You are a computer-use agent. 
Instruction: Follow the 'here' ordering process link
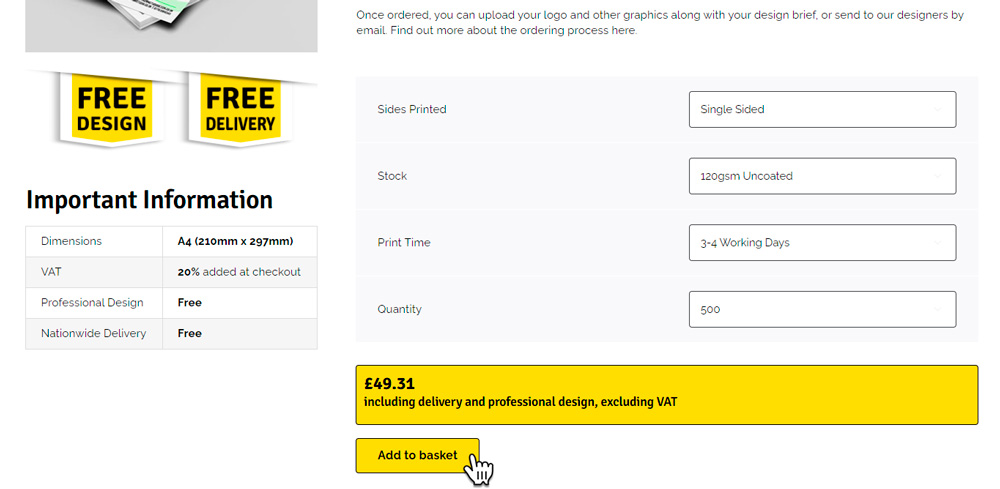tap(624, 31)
